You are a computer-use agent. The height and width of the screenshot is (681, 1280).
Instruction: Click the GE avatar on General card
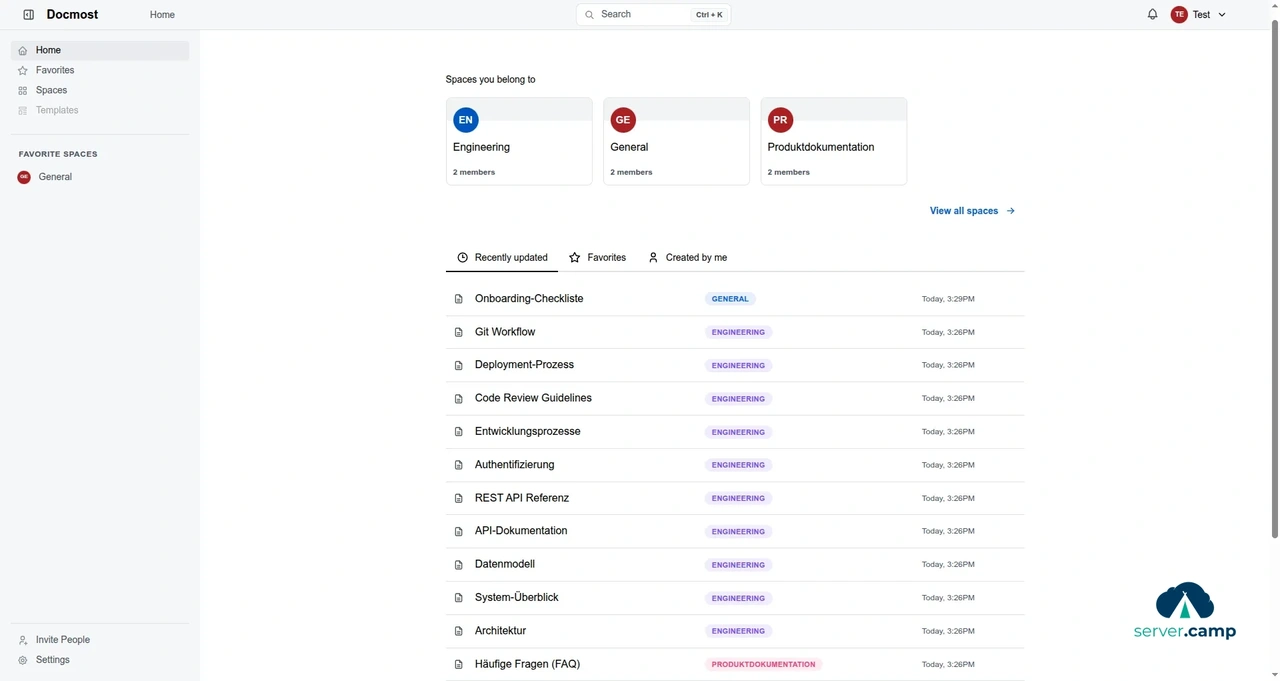[x=623, y=120]
